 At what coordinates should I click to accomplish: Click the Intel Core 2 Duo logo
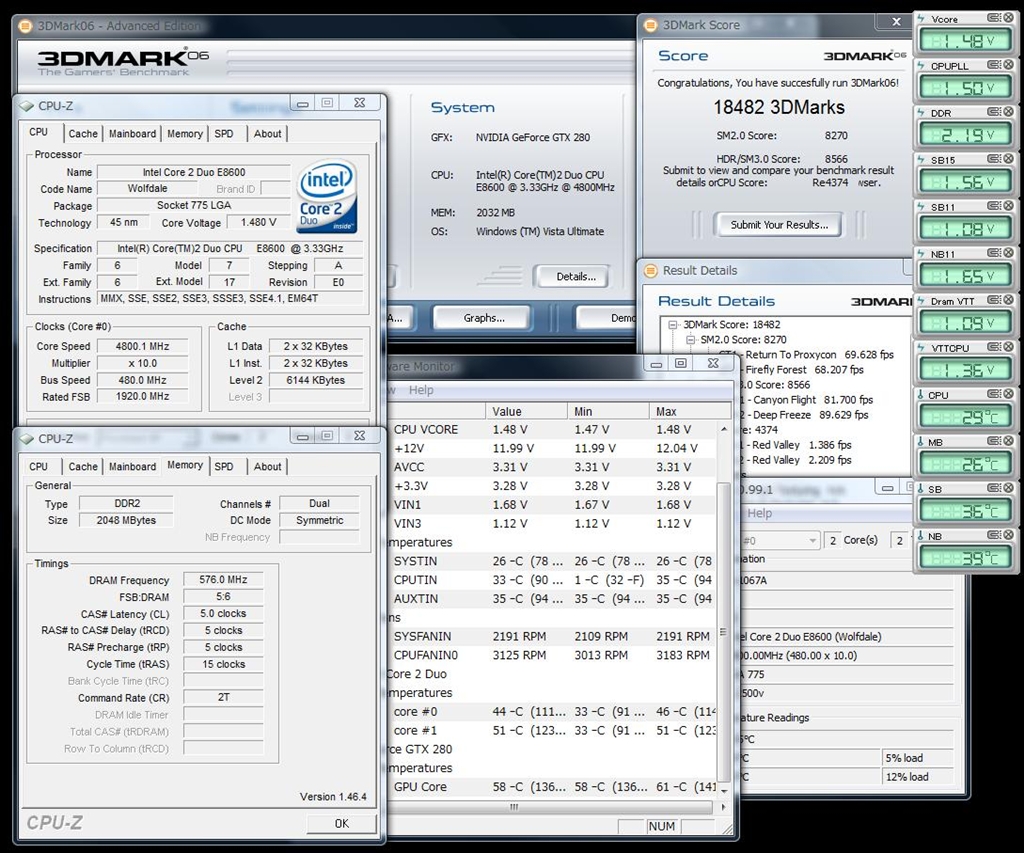point(326,195)
